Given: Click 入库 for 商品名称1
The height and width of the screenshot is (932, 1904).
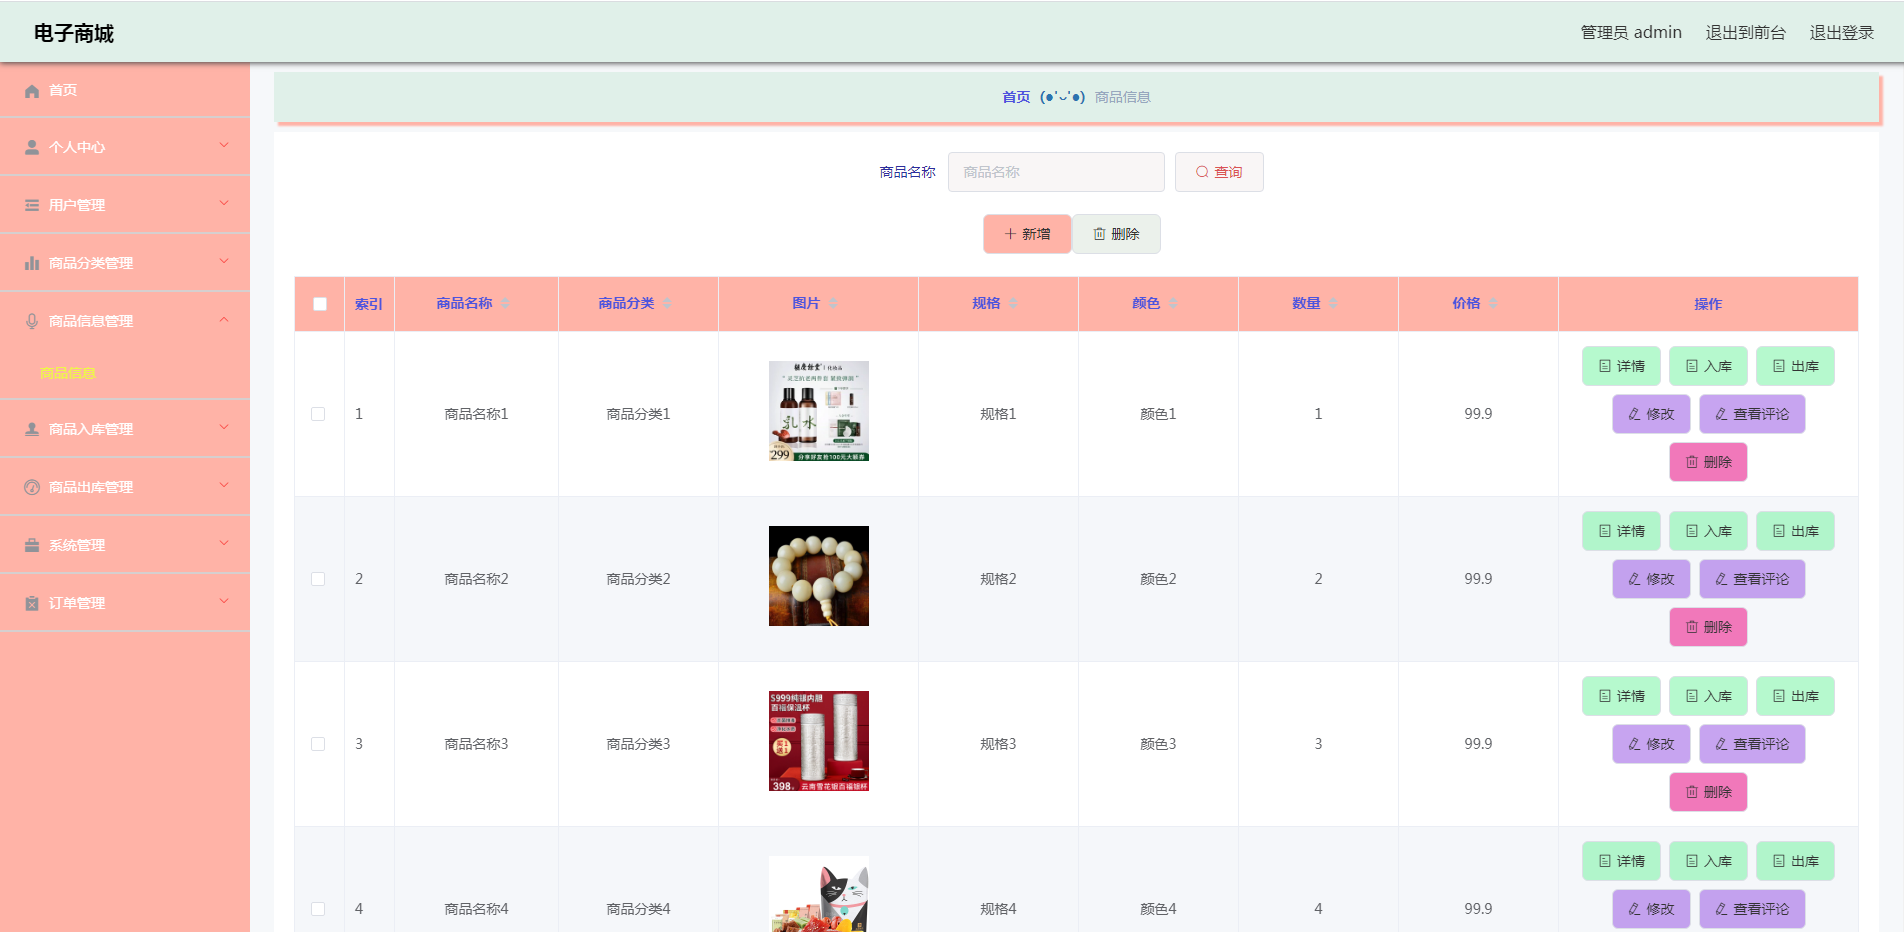Looking at the screenshot, I should (1708, 366).
